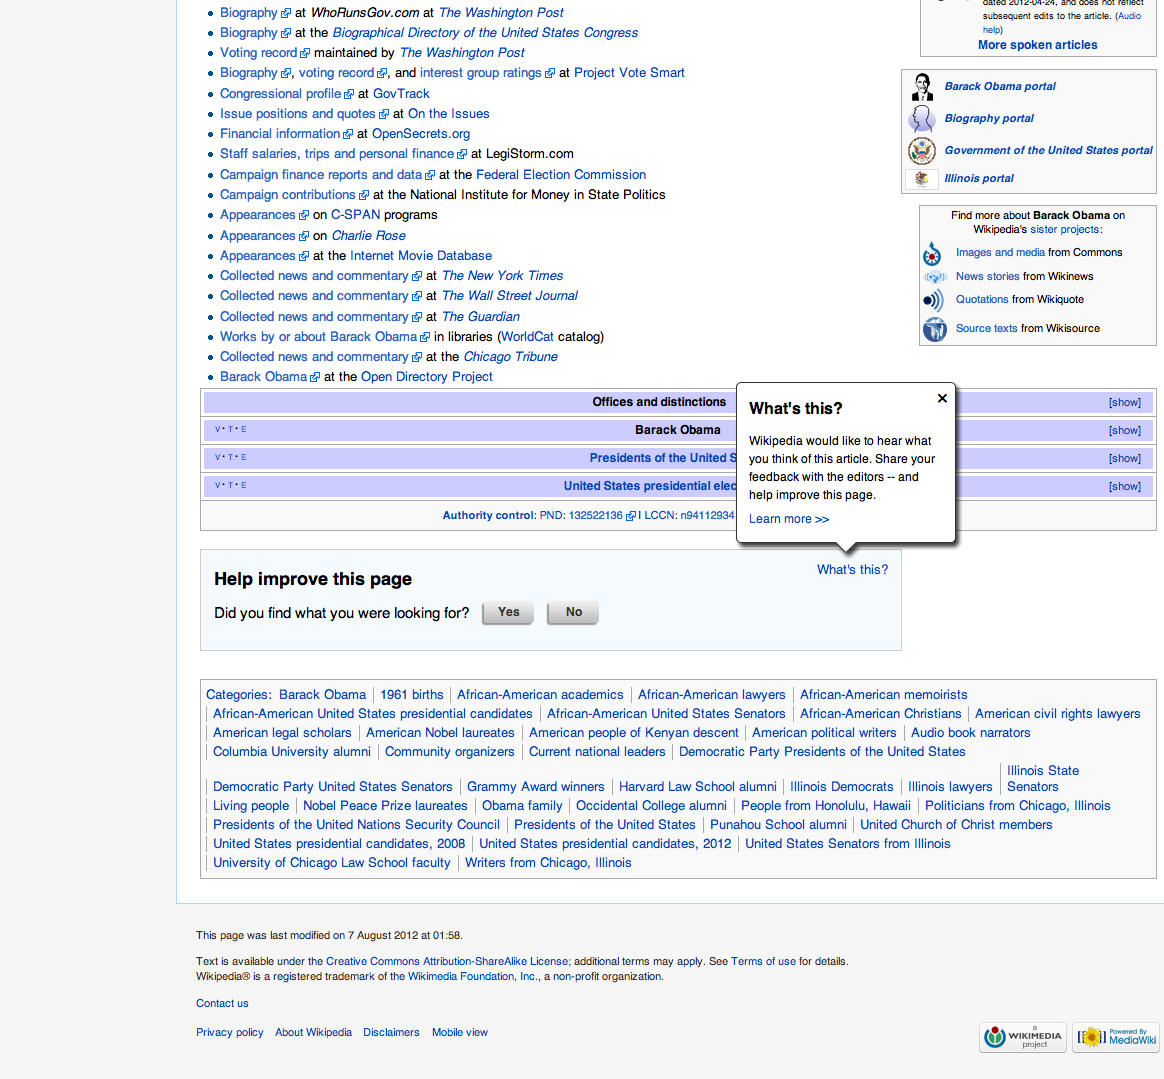
Task: Click the Wikinews logo icon
Action: click(935, 277)
